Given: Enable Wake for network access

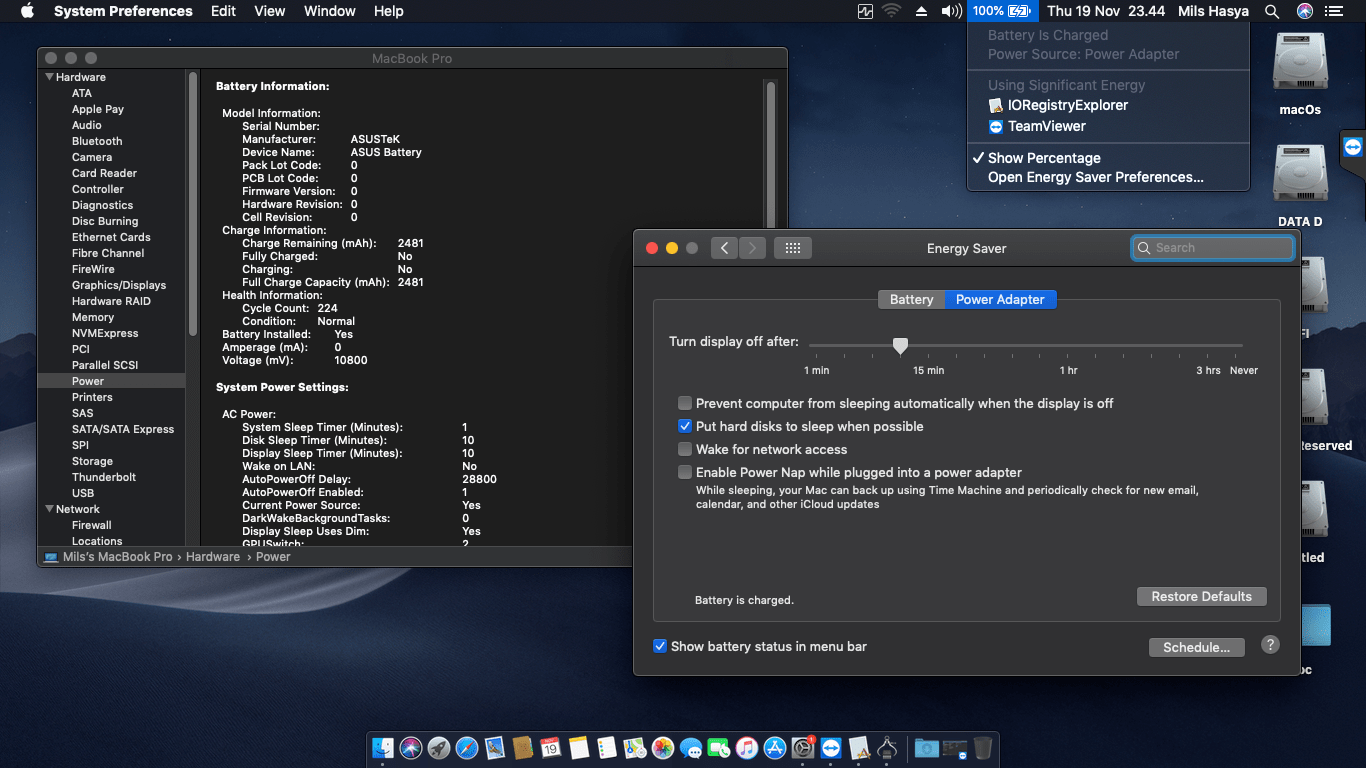Looking at the screenshot, I should [685, 449].
